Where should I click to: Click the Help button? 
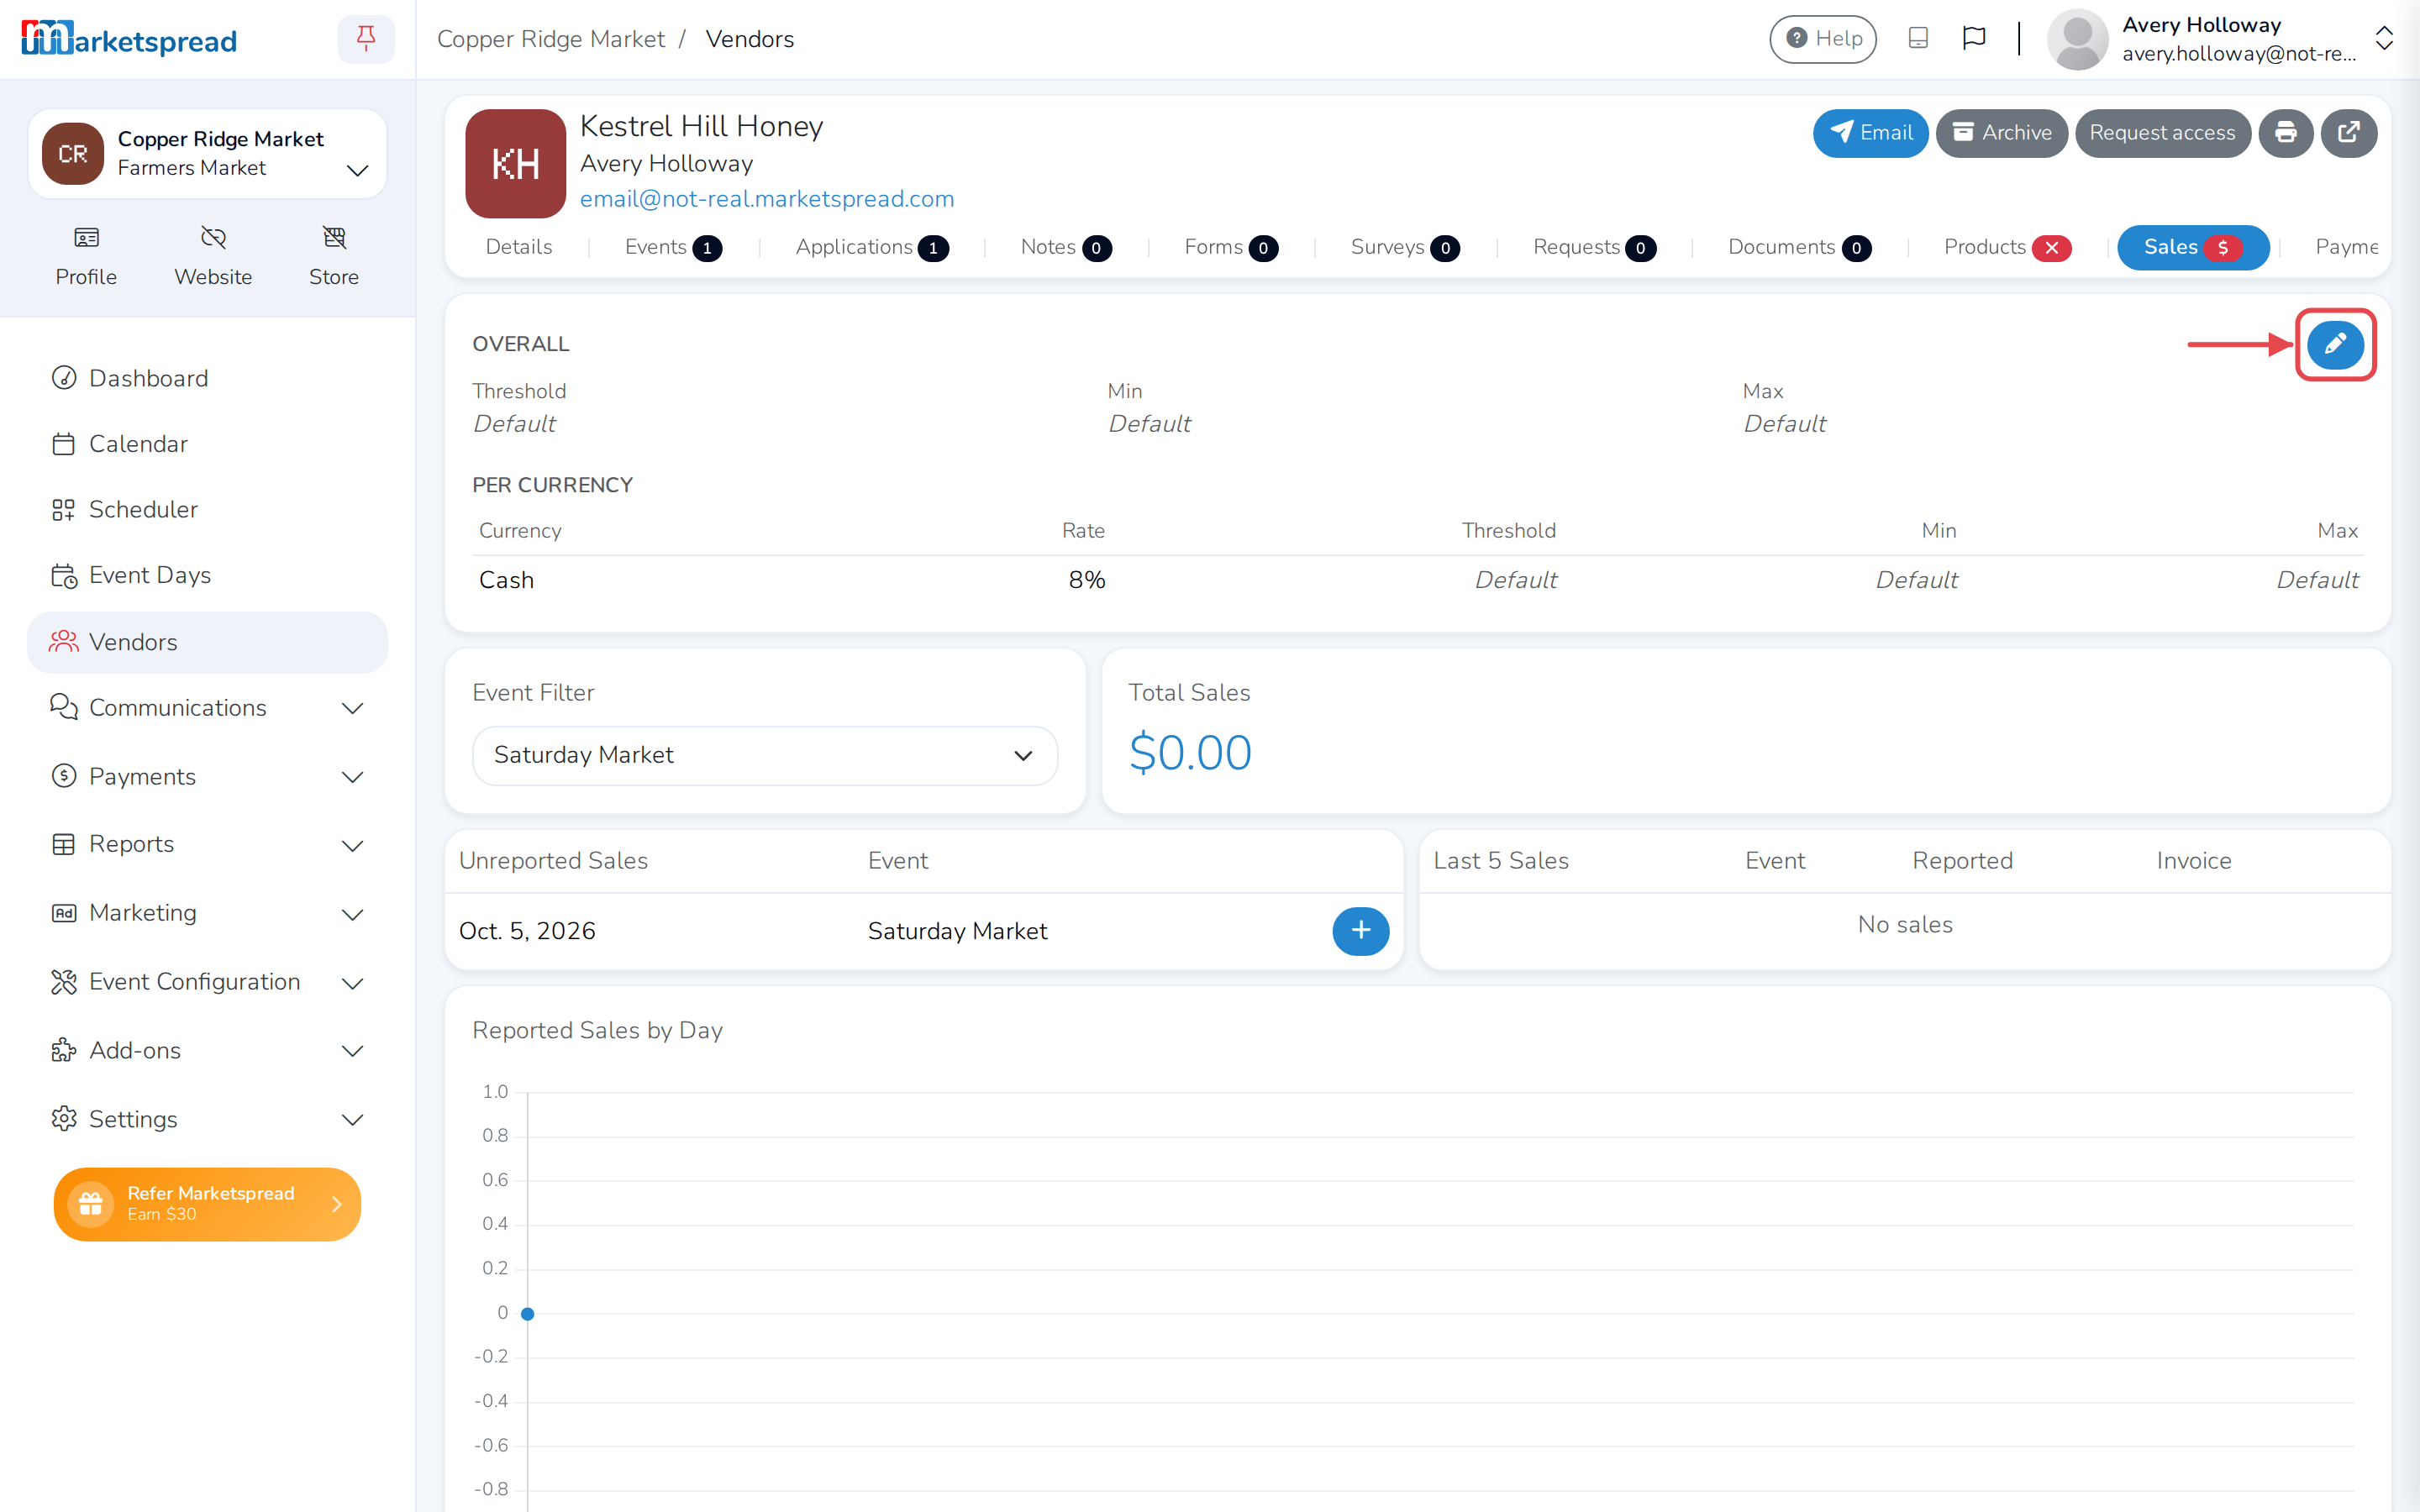point(1823,39)
